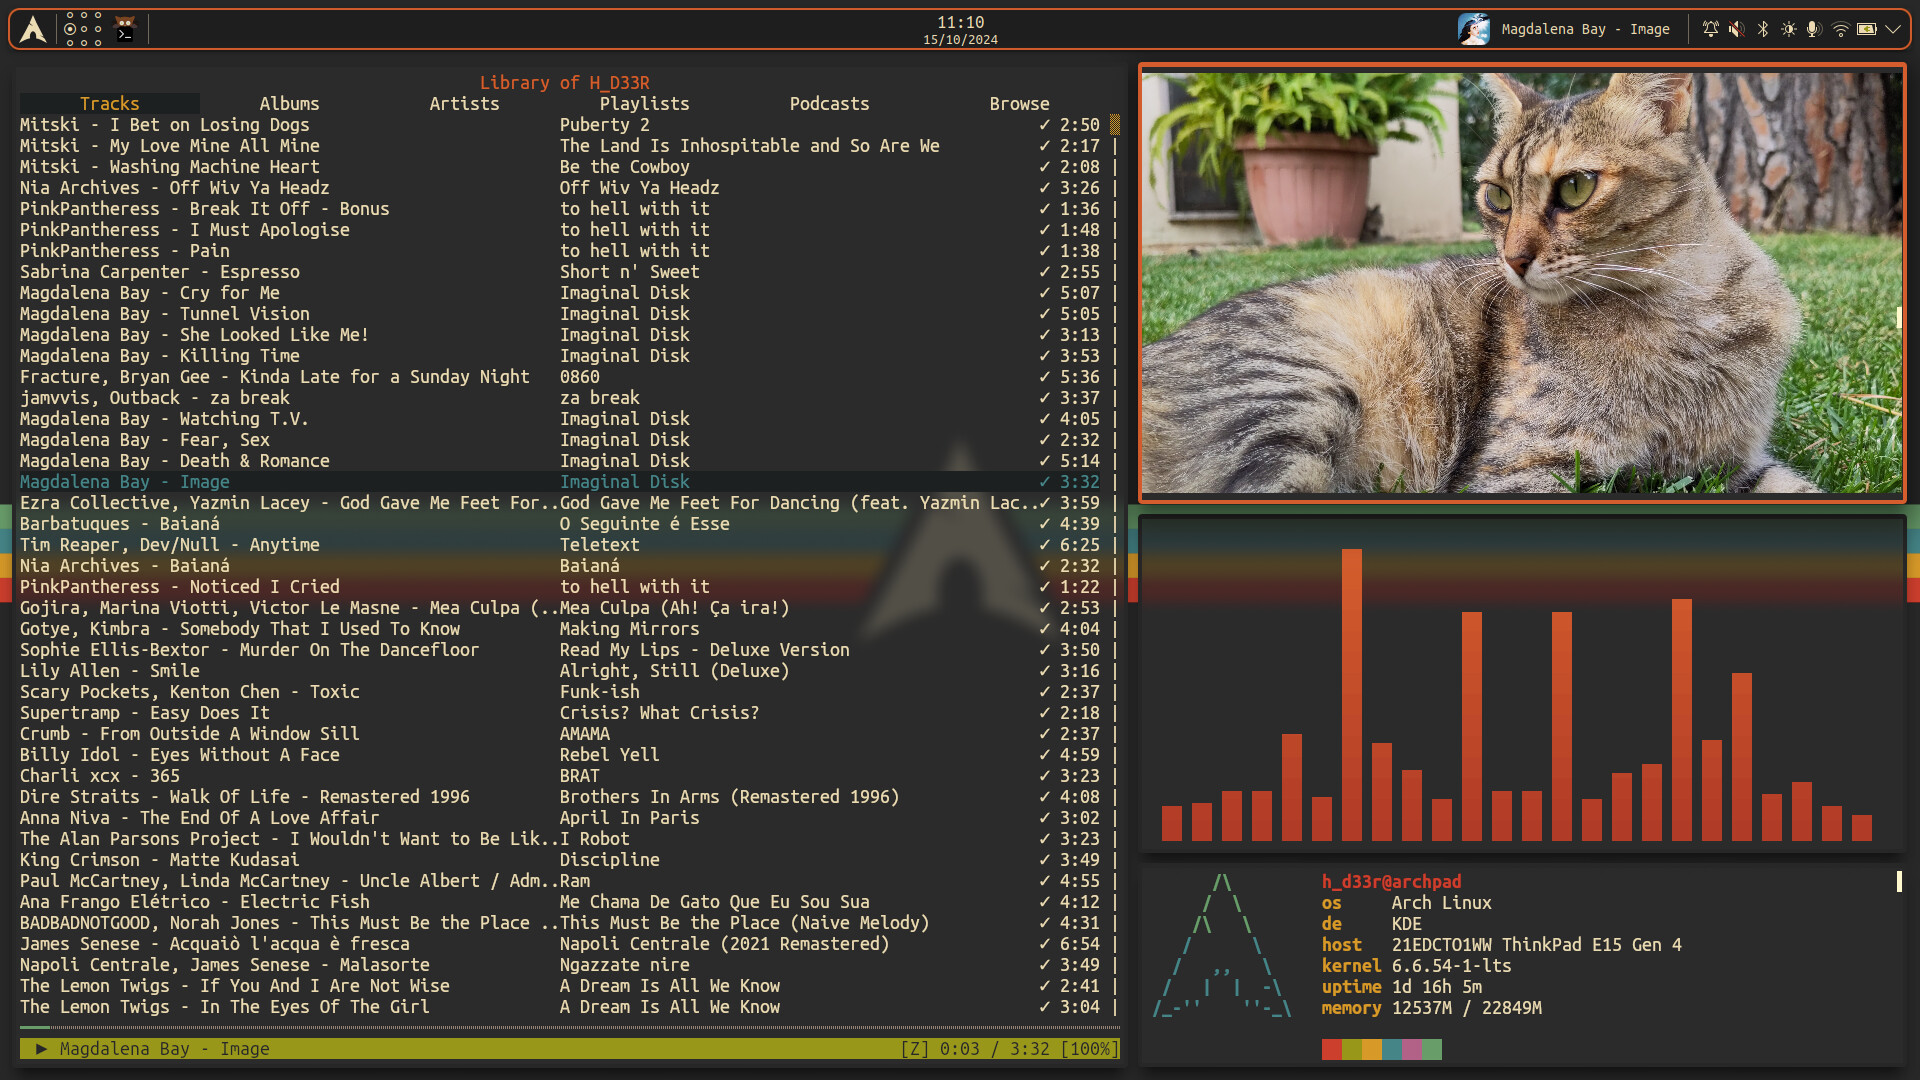
Task: Click the battery charging tray icon
Action: click(1866, 29)
